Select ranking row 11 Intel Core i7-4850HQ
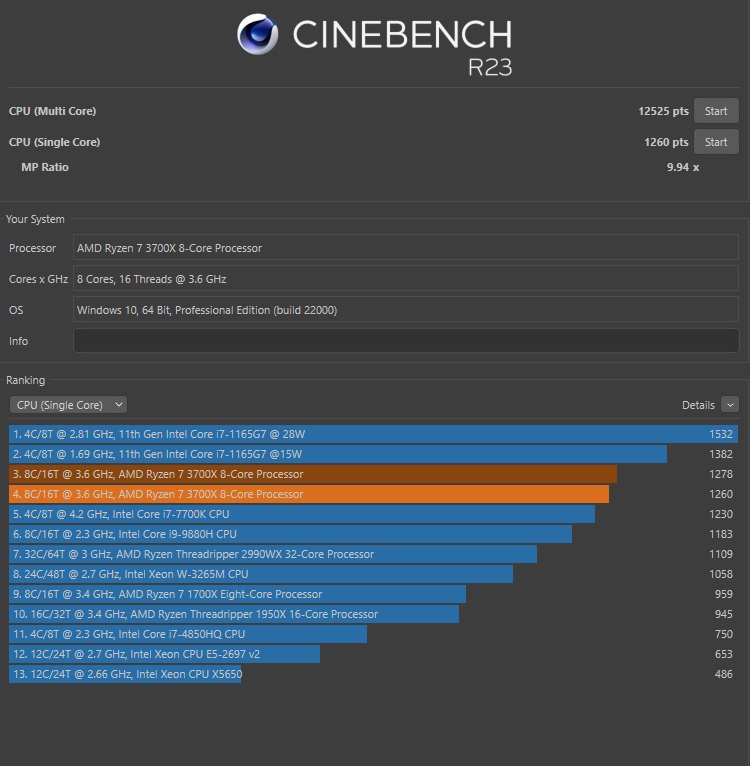Screen dimensions: 750x767 (x=373, y=634)
